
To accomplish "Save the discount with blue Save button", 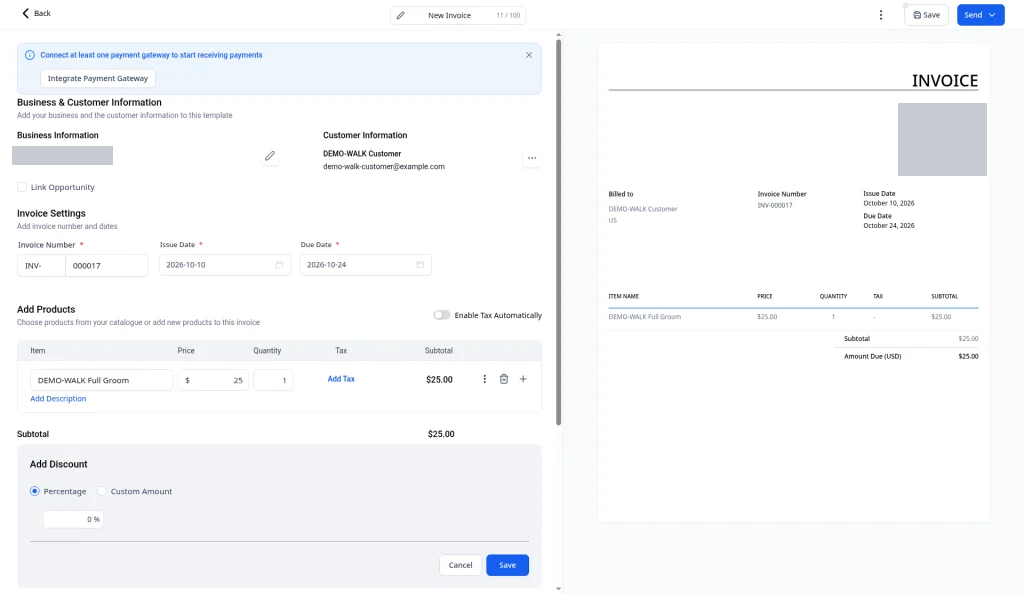I will (507, 565).
